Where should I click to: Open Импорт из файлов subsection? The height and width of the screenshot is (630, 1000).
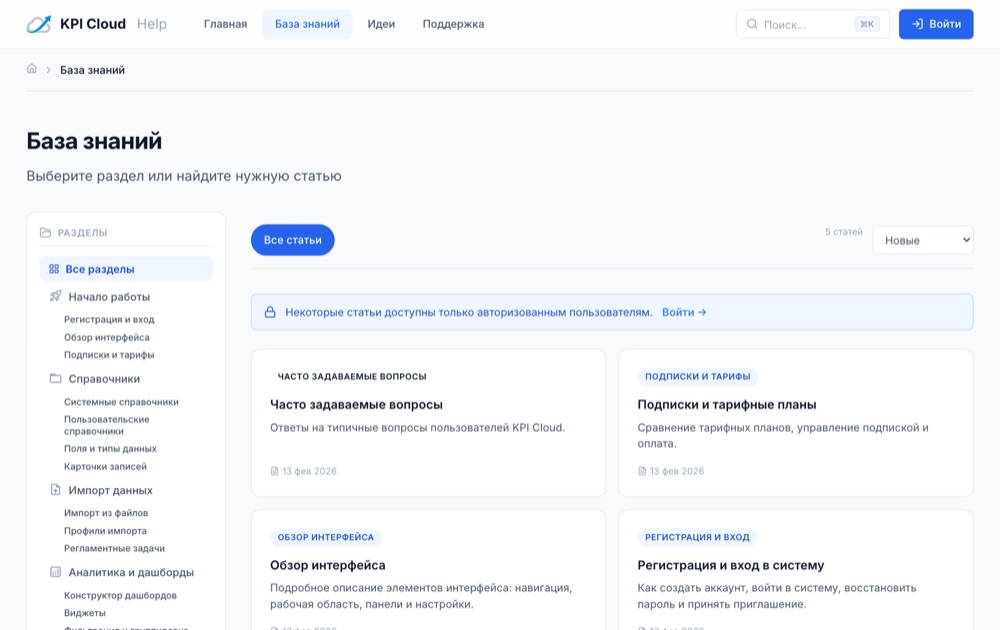pyautogui.click(x=106, y=513)
